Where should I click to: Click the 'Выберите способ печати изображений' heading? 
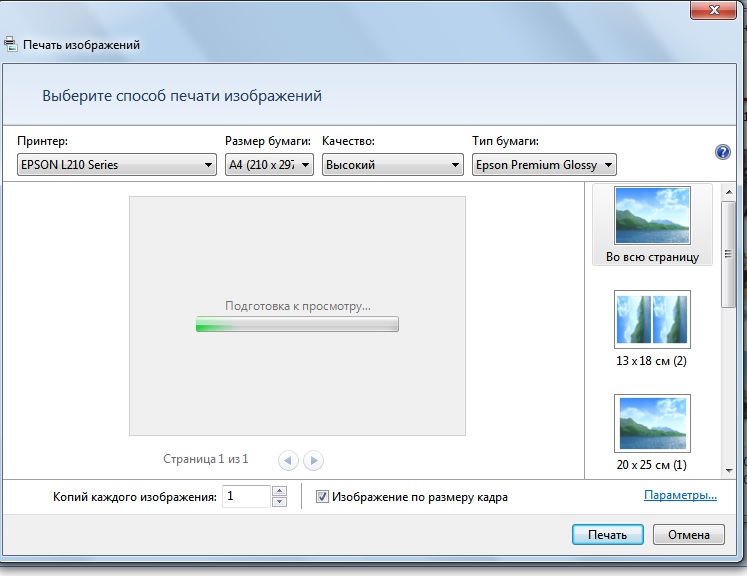(182, 96)
